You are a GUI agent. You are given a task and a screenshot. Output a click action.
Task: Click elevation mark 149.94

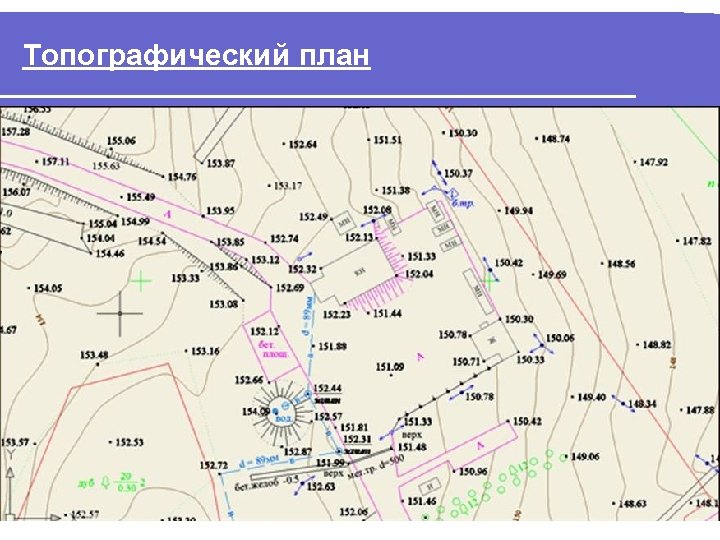click(518, 211)
